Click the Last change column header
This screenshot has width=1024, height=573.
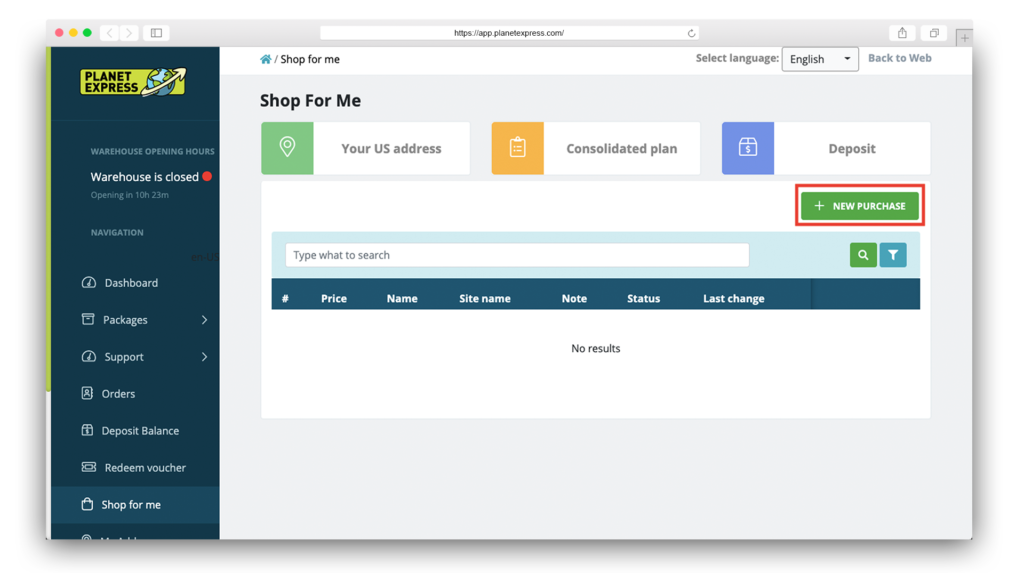(x=733, y=299)
